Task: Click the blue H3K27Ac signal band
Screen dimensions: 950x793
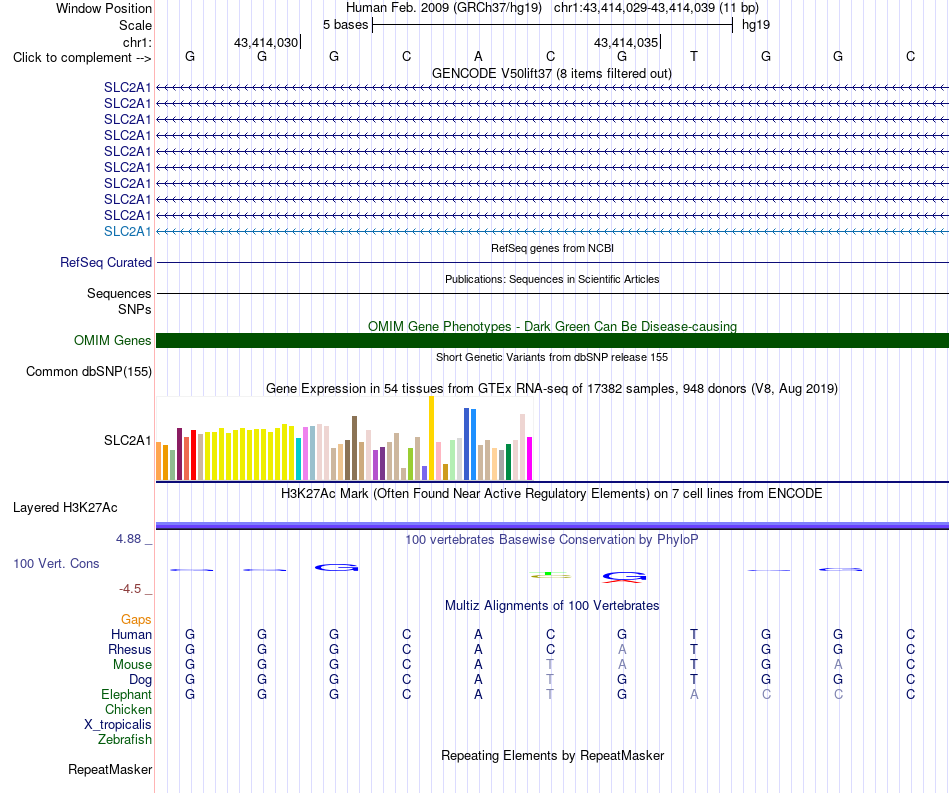Action: (x=552, y=525)
